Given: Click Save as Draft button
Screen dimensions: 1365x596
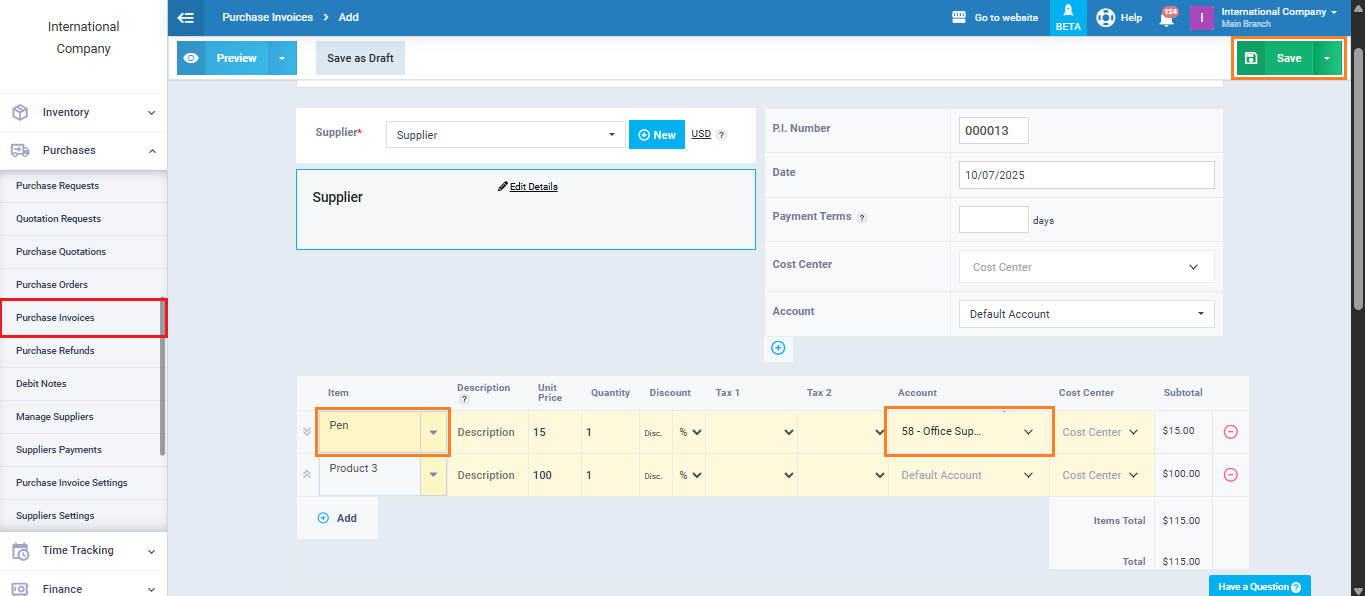Looking at the screenshot, I should (360, 58).
